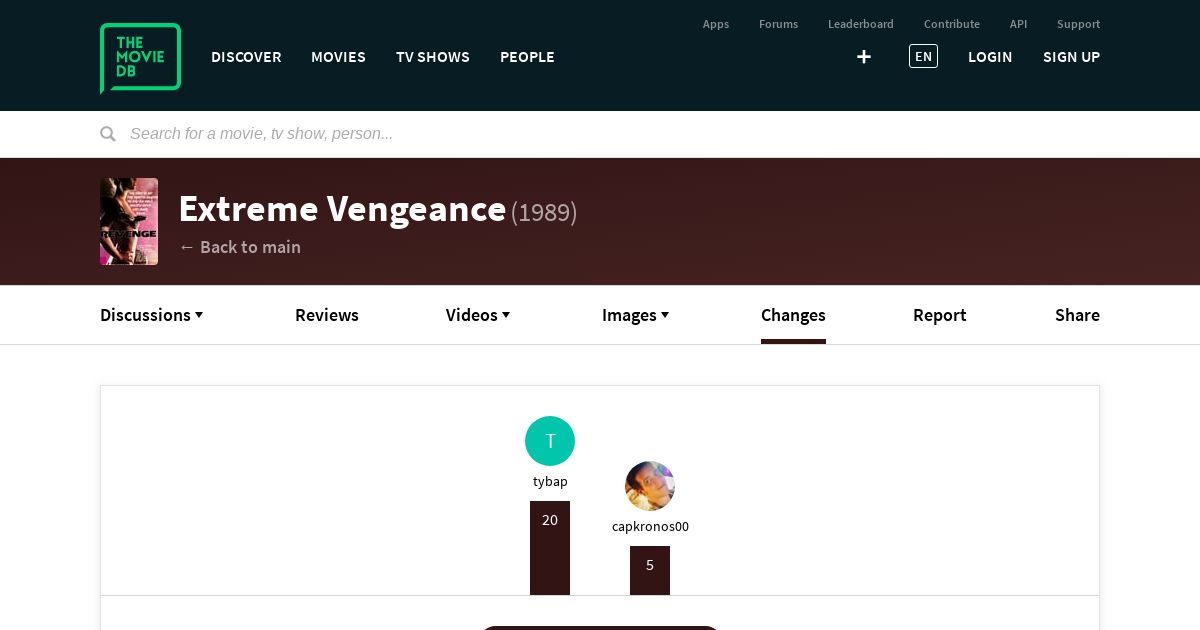Click the Sign Up link

click(1071, 57)
